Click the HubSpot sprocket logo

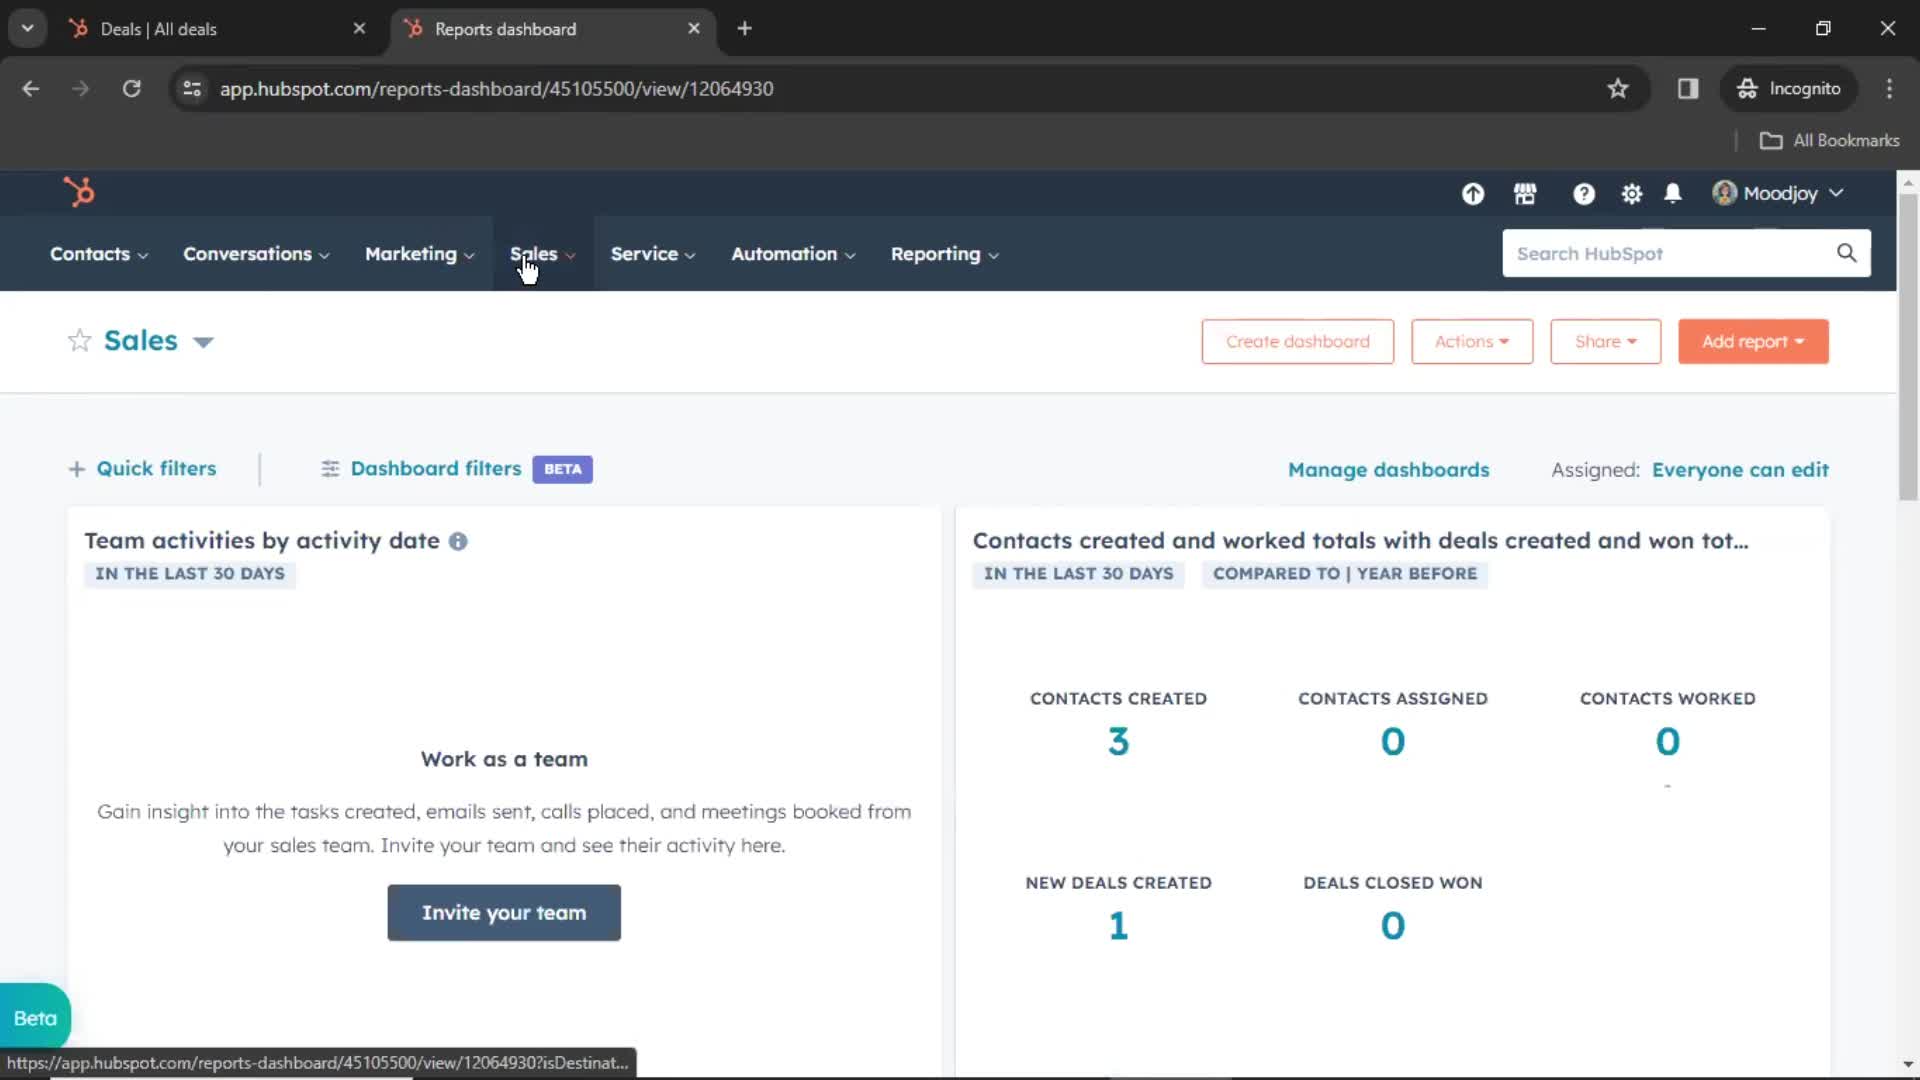(79, 192)
